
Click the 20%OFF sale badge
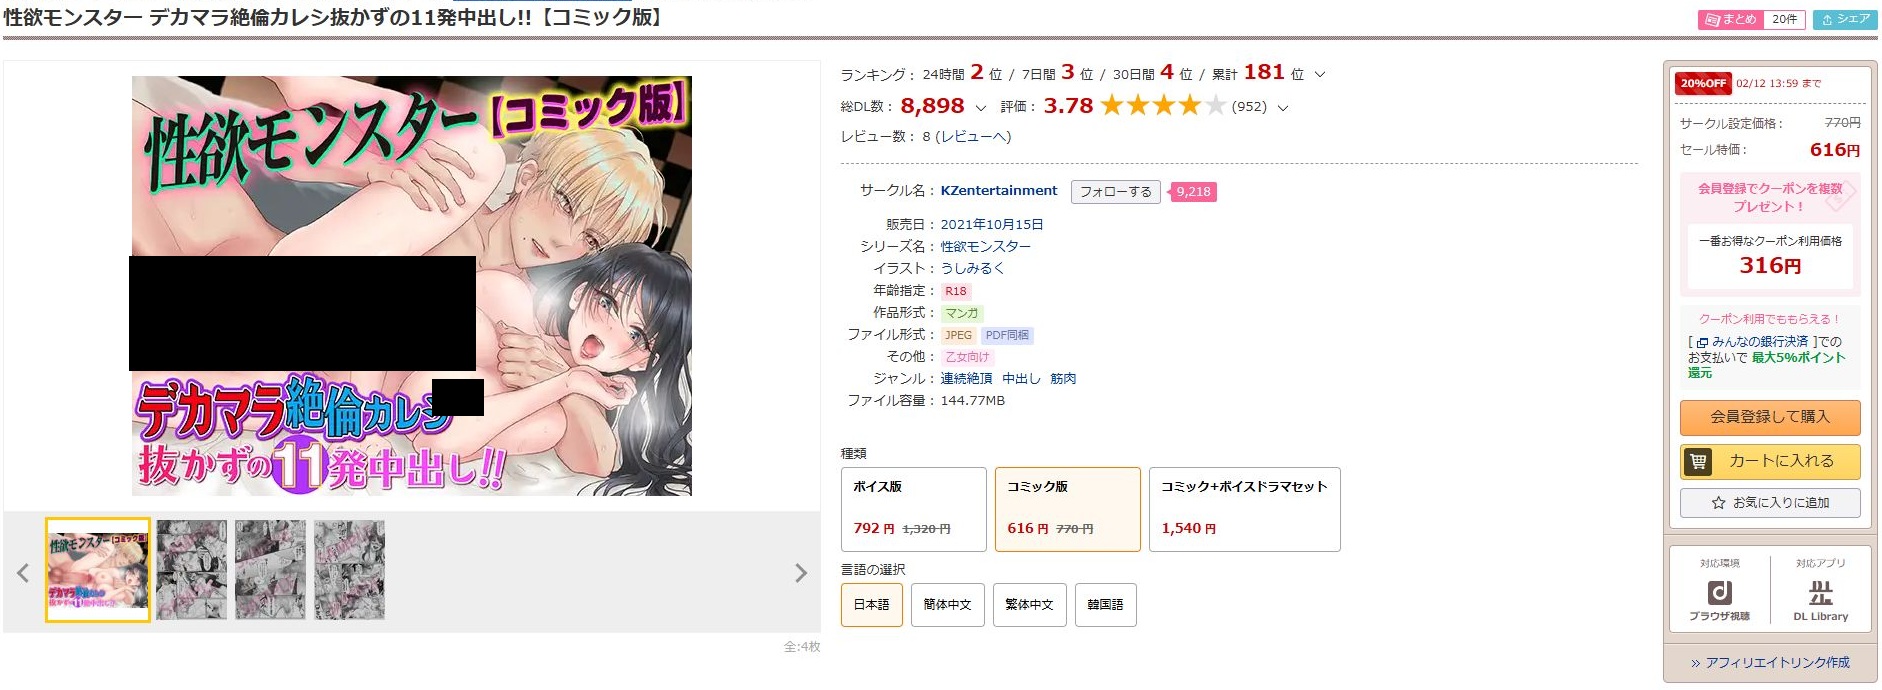(x=1702, y=84)
